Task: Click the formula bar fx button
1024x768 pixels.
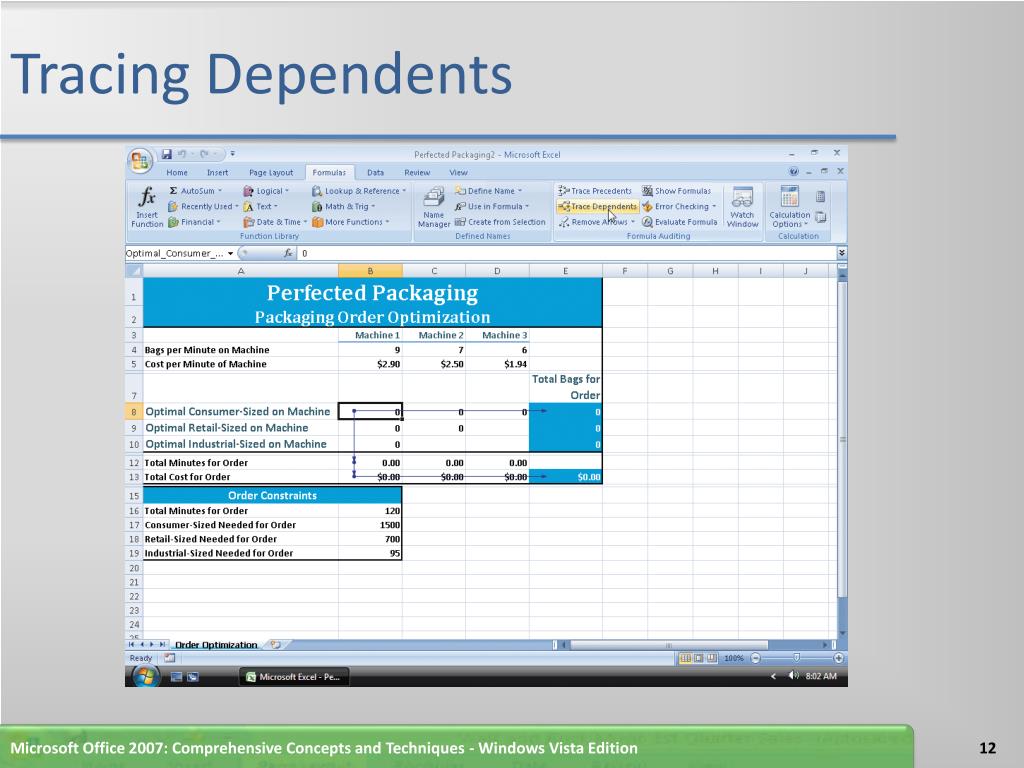Action: pos(288,253)
